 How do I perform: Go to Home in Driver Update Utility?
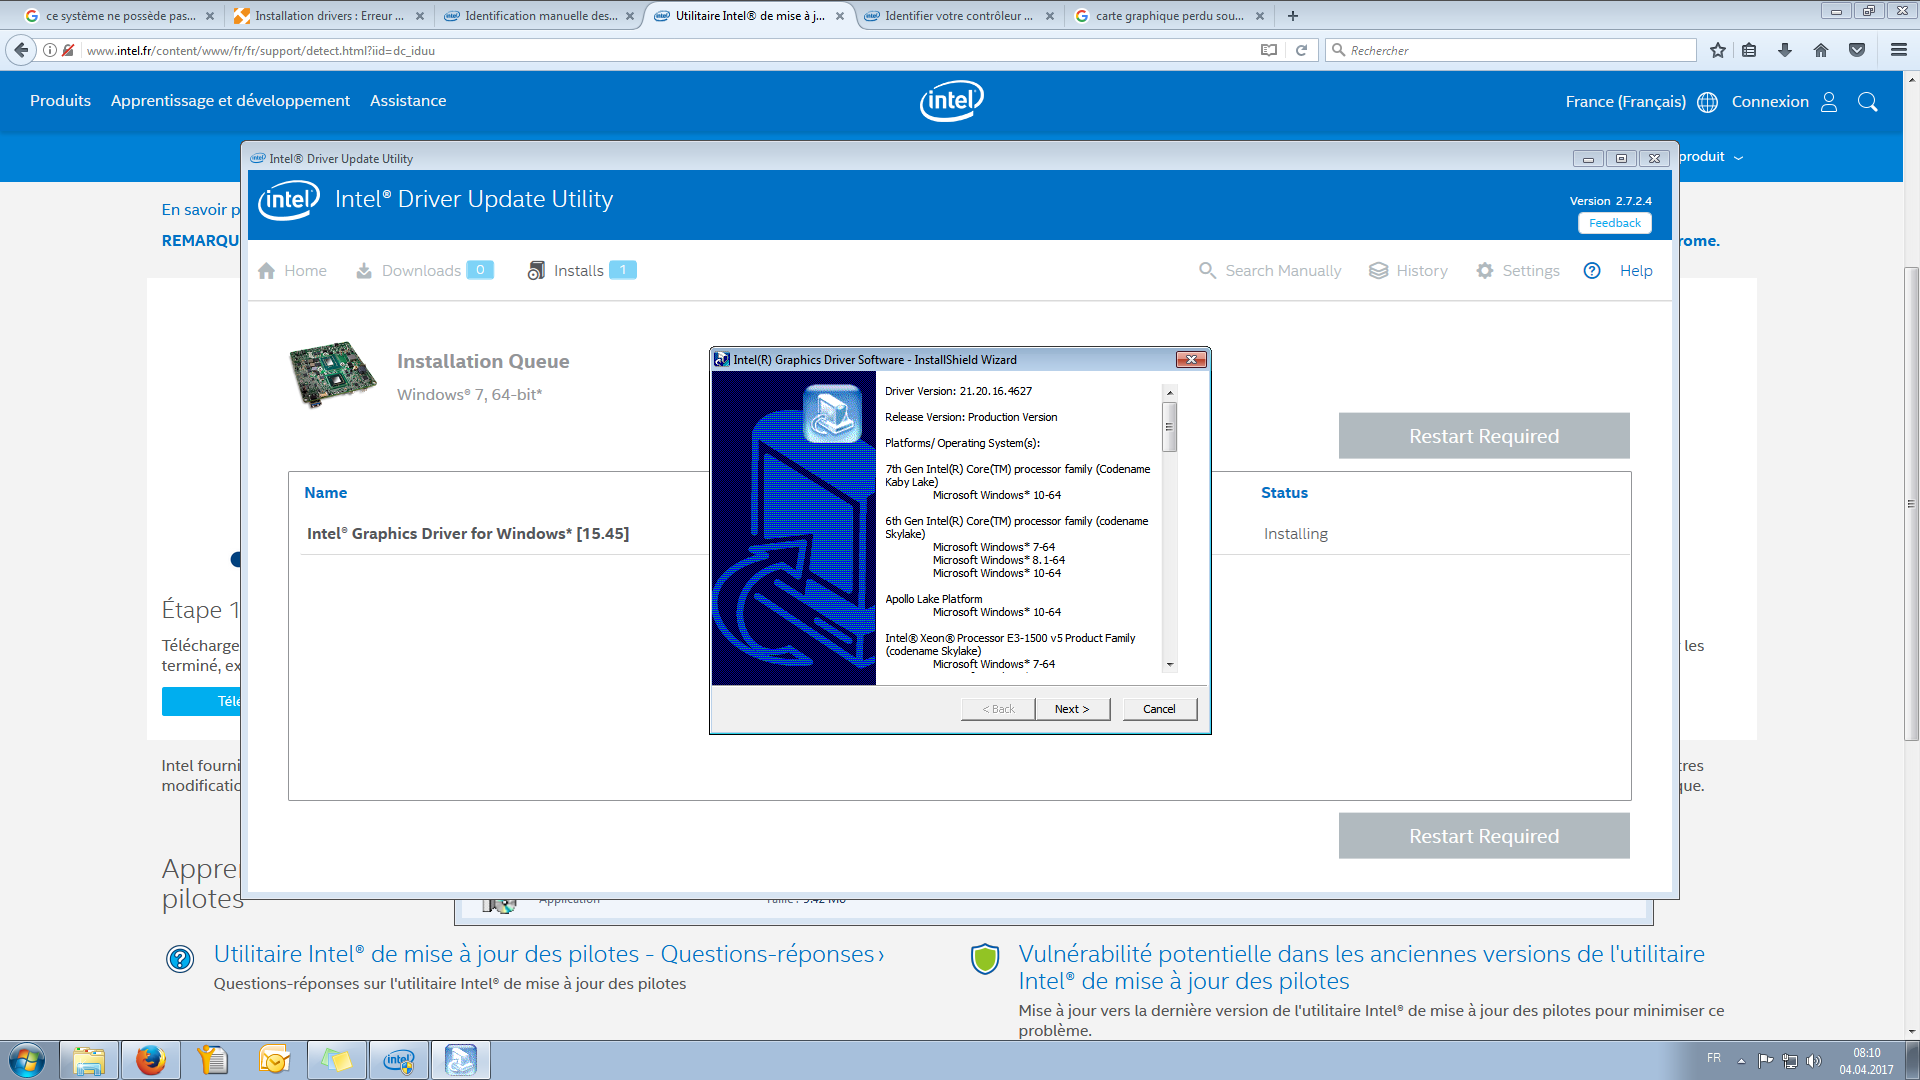(293, 271)
